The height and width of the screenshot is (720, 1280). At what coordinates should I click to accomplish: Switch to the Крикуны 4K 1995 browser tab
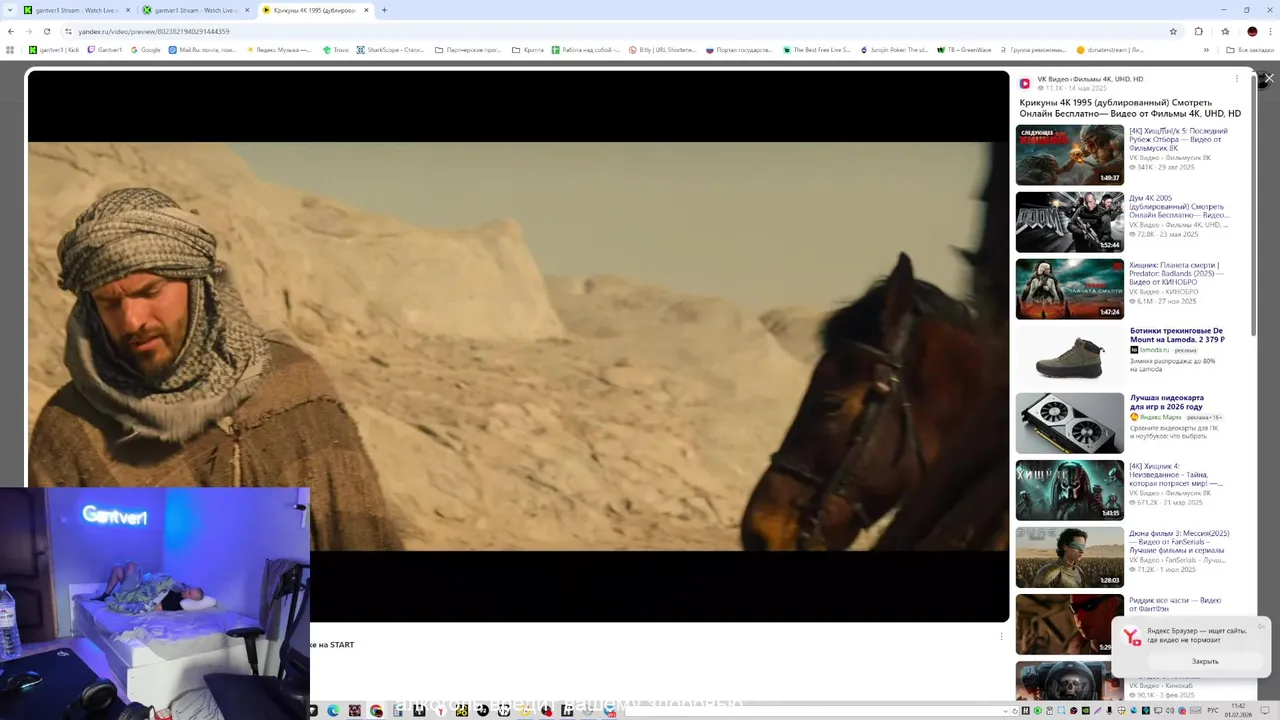click(316, 10)
